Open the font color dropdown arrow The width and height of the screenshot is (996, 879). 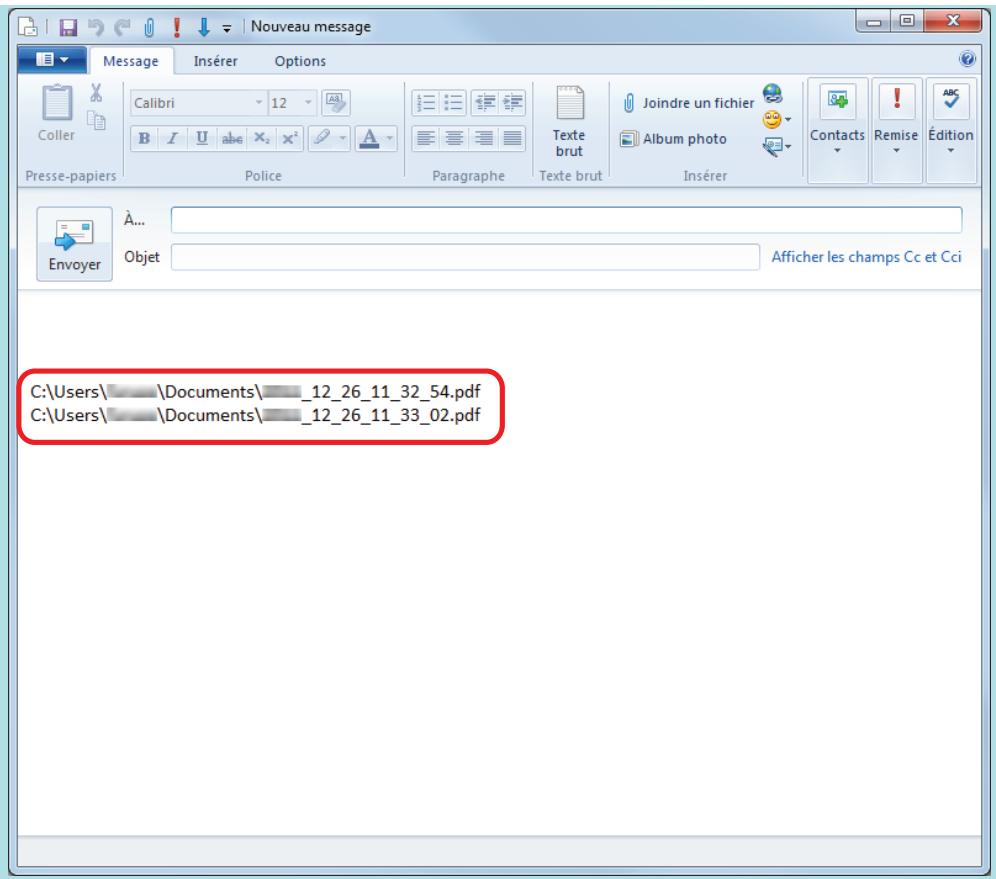click(390, 138)
